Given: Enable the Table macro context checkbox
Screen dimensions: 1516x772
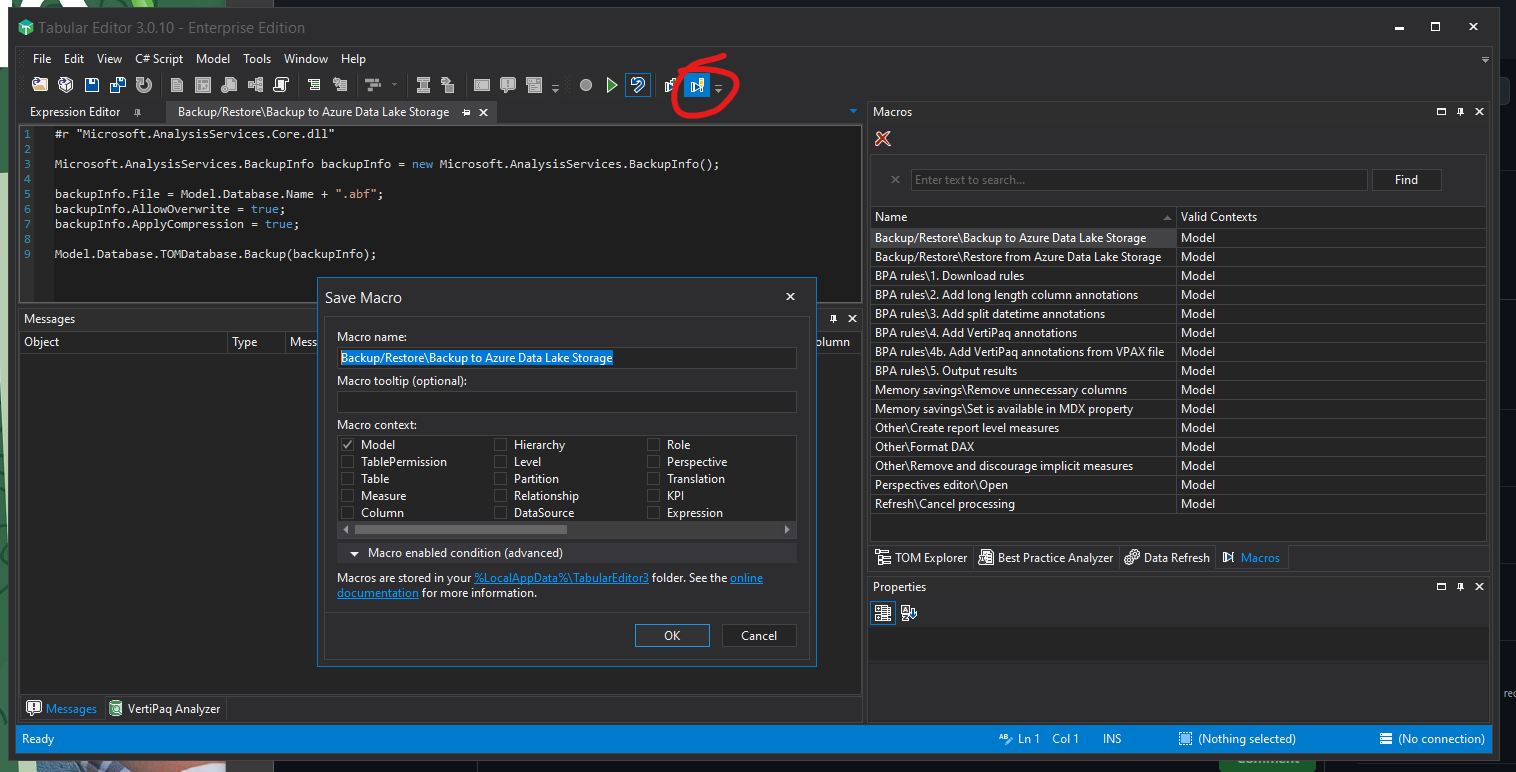Looking at the screenshot, I should 348,478.
